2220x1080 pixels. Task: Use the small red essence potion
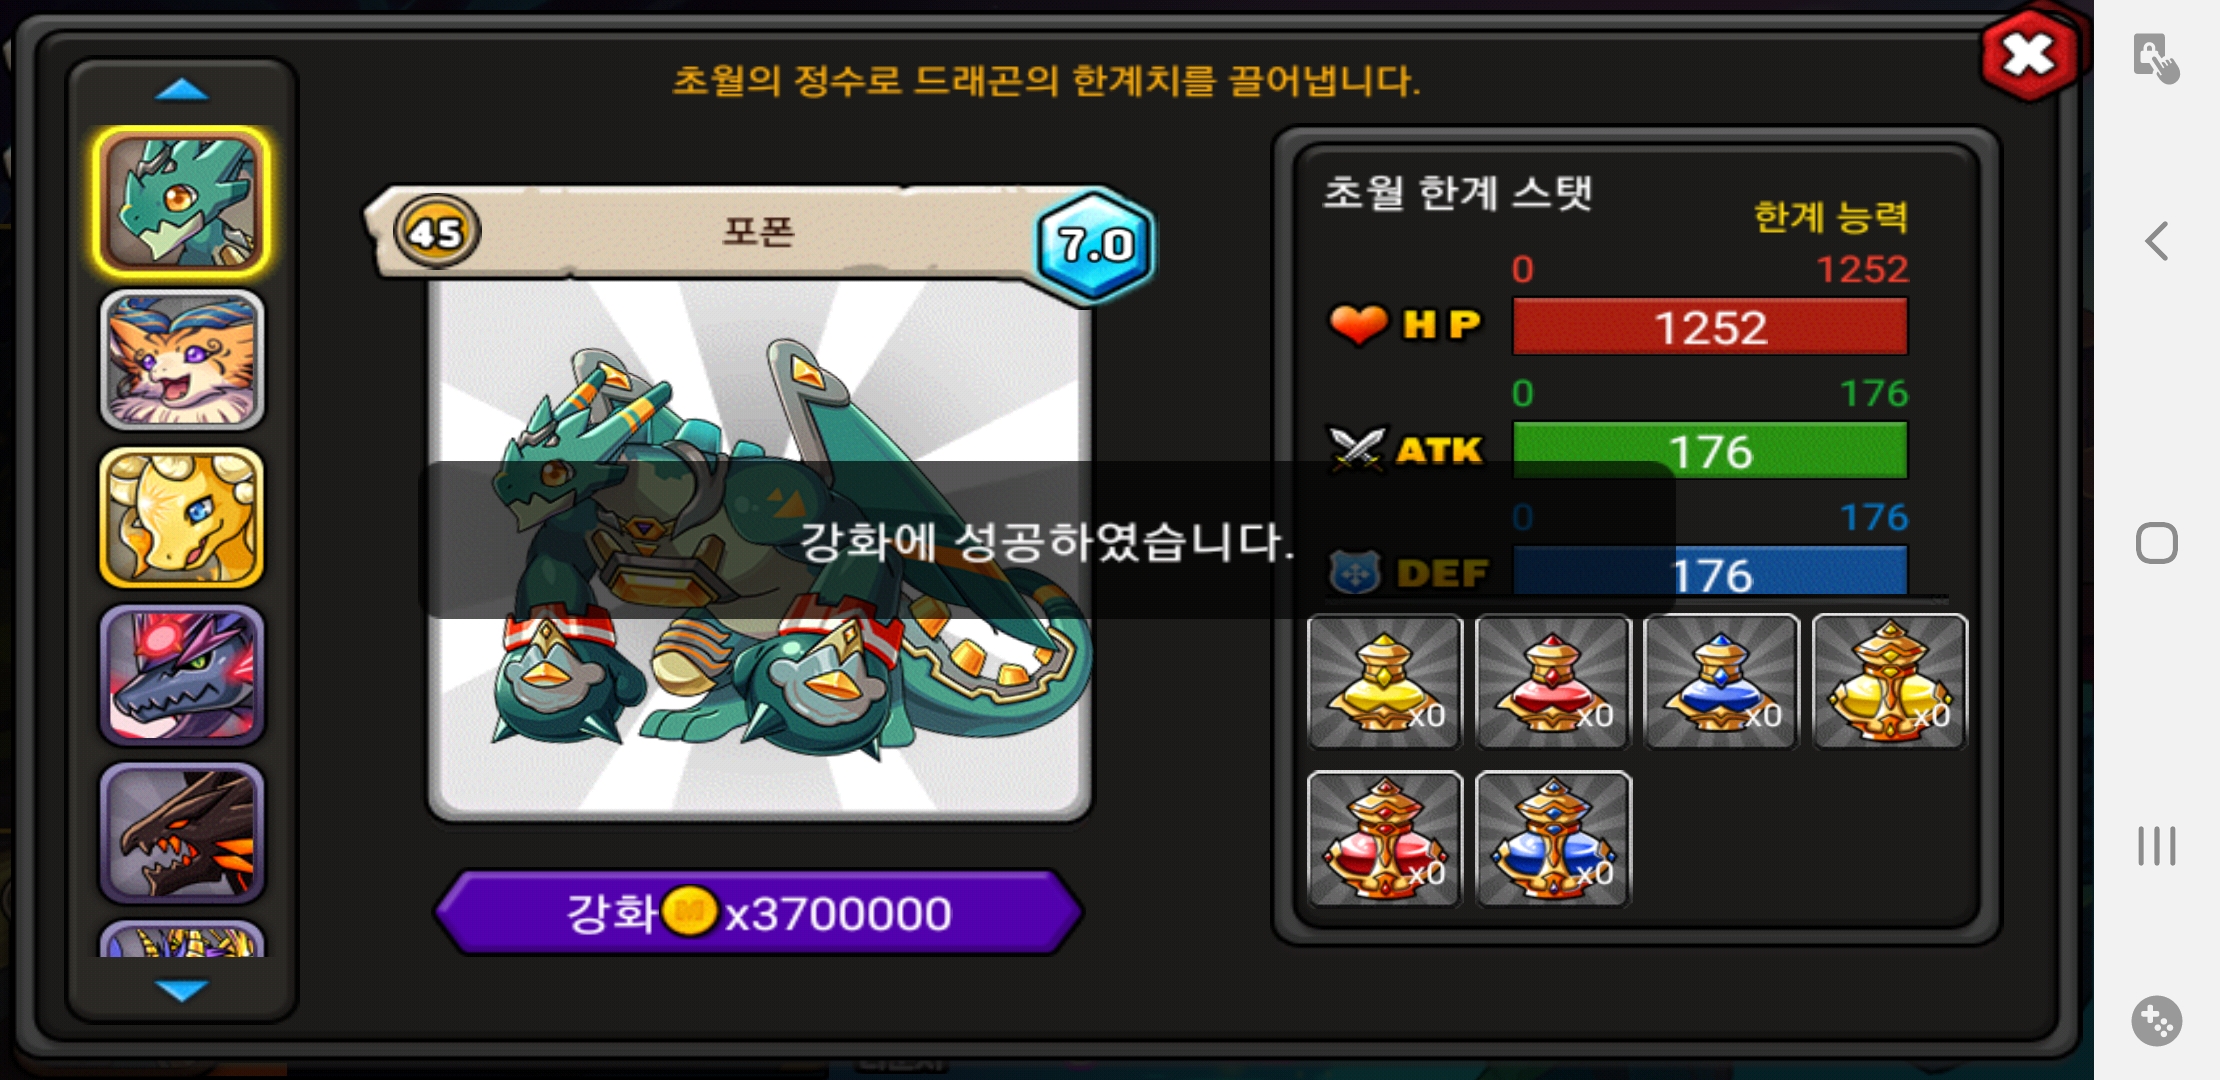click(x=1553, y=681)
